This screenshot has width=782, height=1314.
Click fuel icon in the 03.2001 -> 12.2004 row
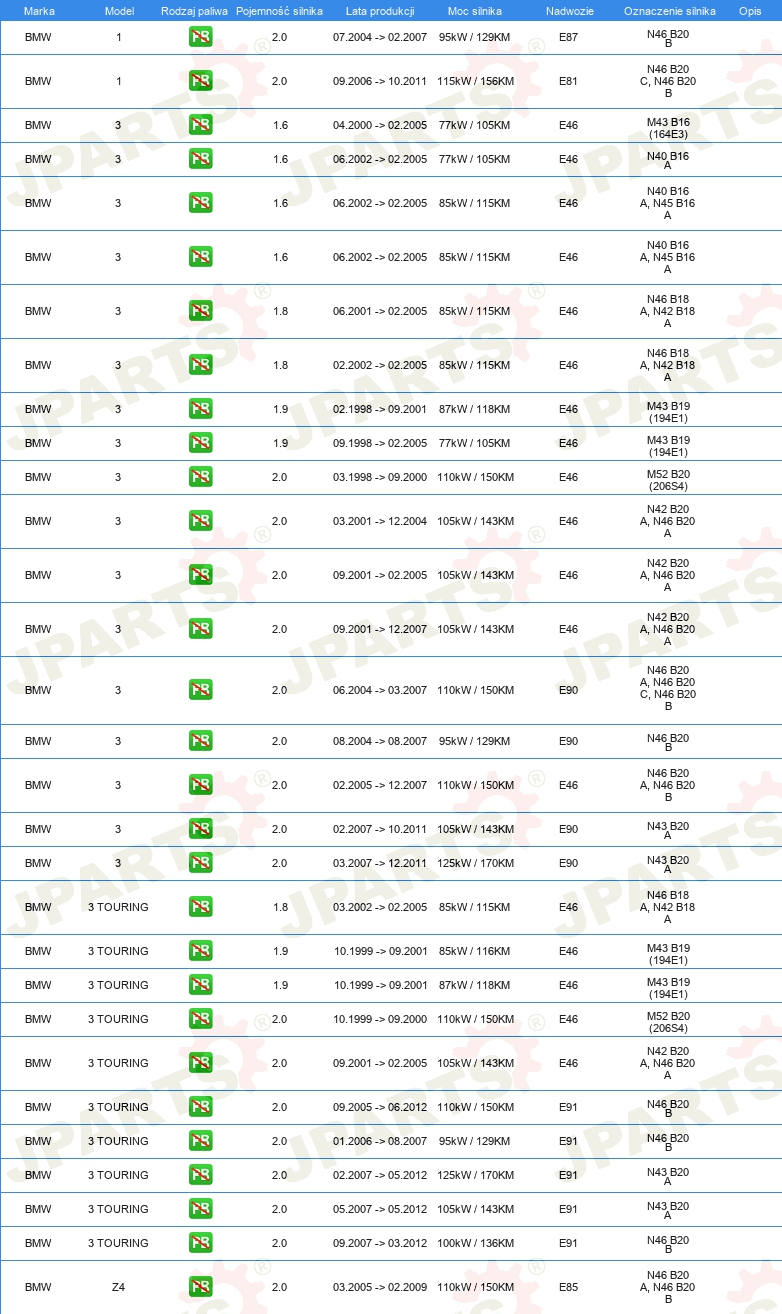[200, 521]
